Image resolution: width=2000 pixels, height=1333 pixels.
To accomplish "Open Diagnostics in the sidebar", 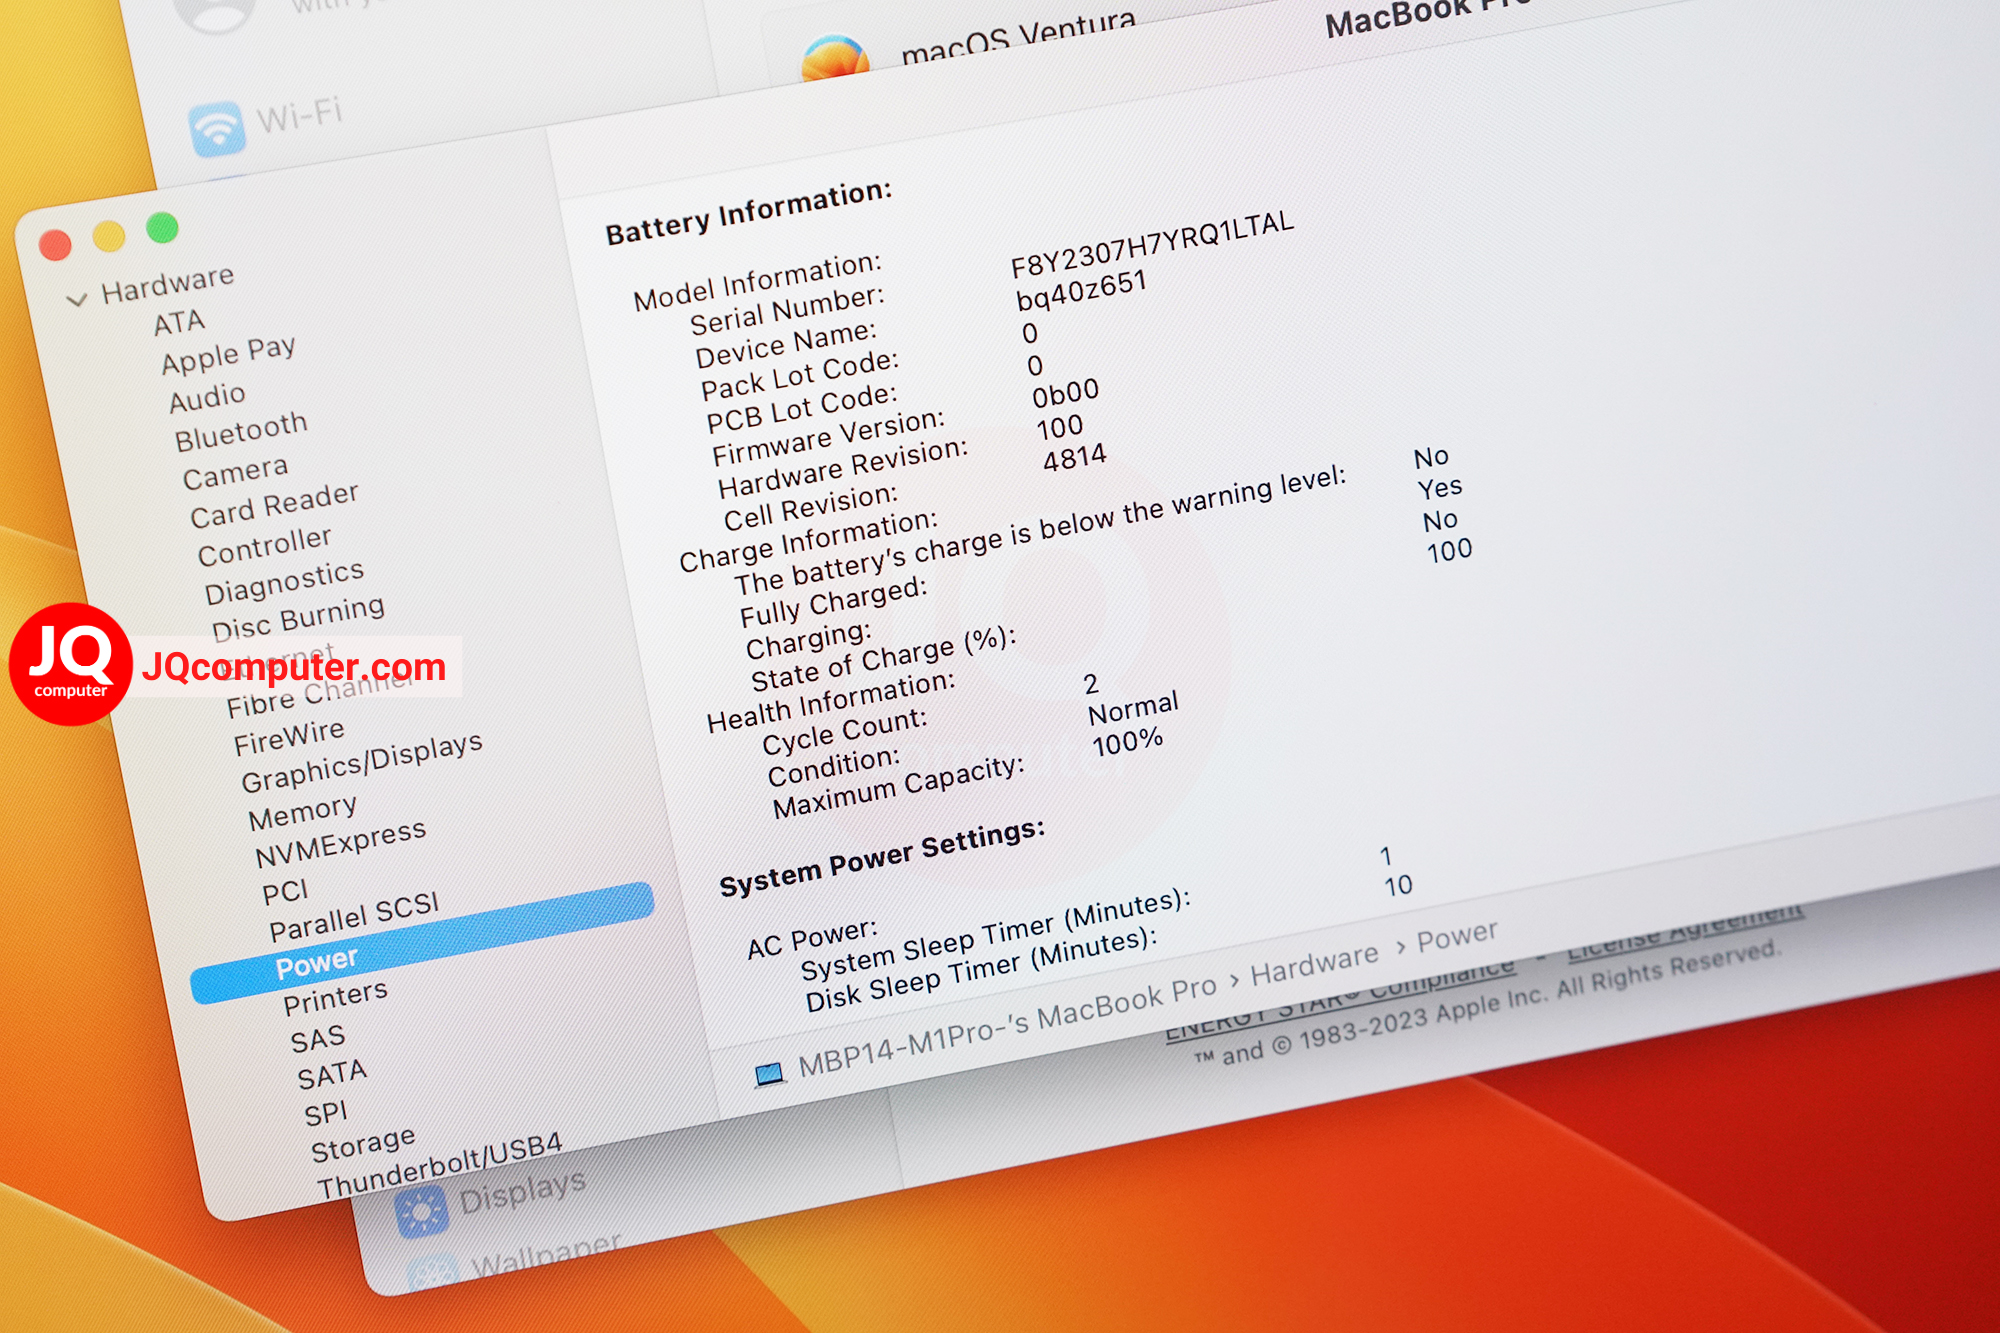I will (284, 582).
